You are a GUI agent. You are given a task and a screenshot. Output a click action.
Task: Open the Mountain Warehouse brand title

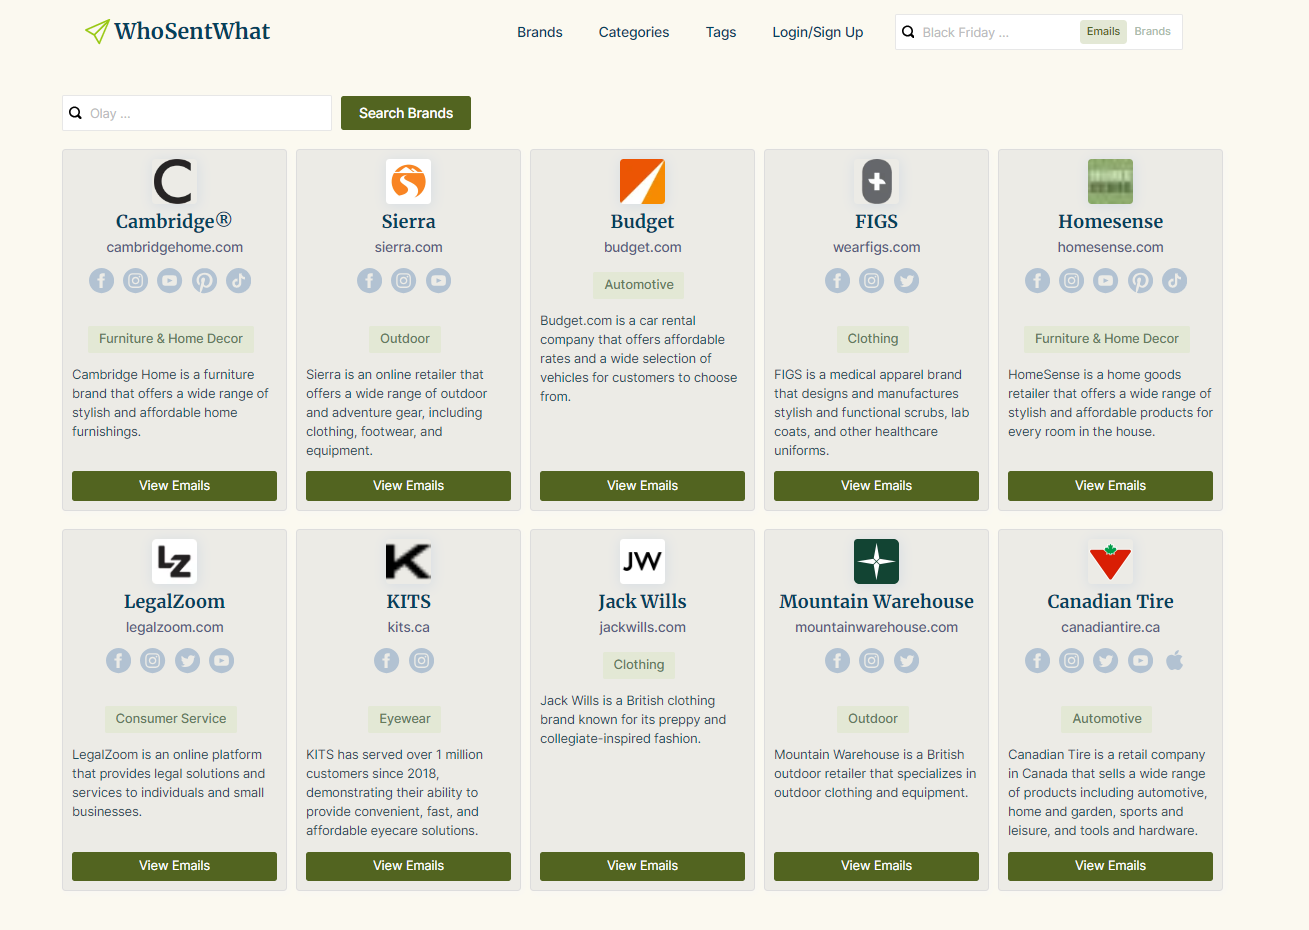coord(876,601)
